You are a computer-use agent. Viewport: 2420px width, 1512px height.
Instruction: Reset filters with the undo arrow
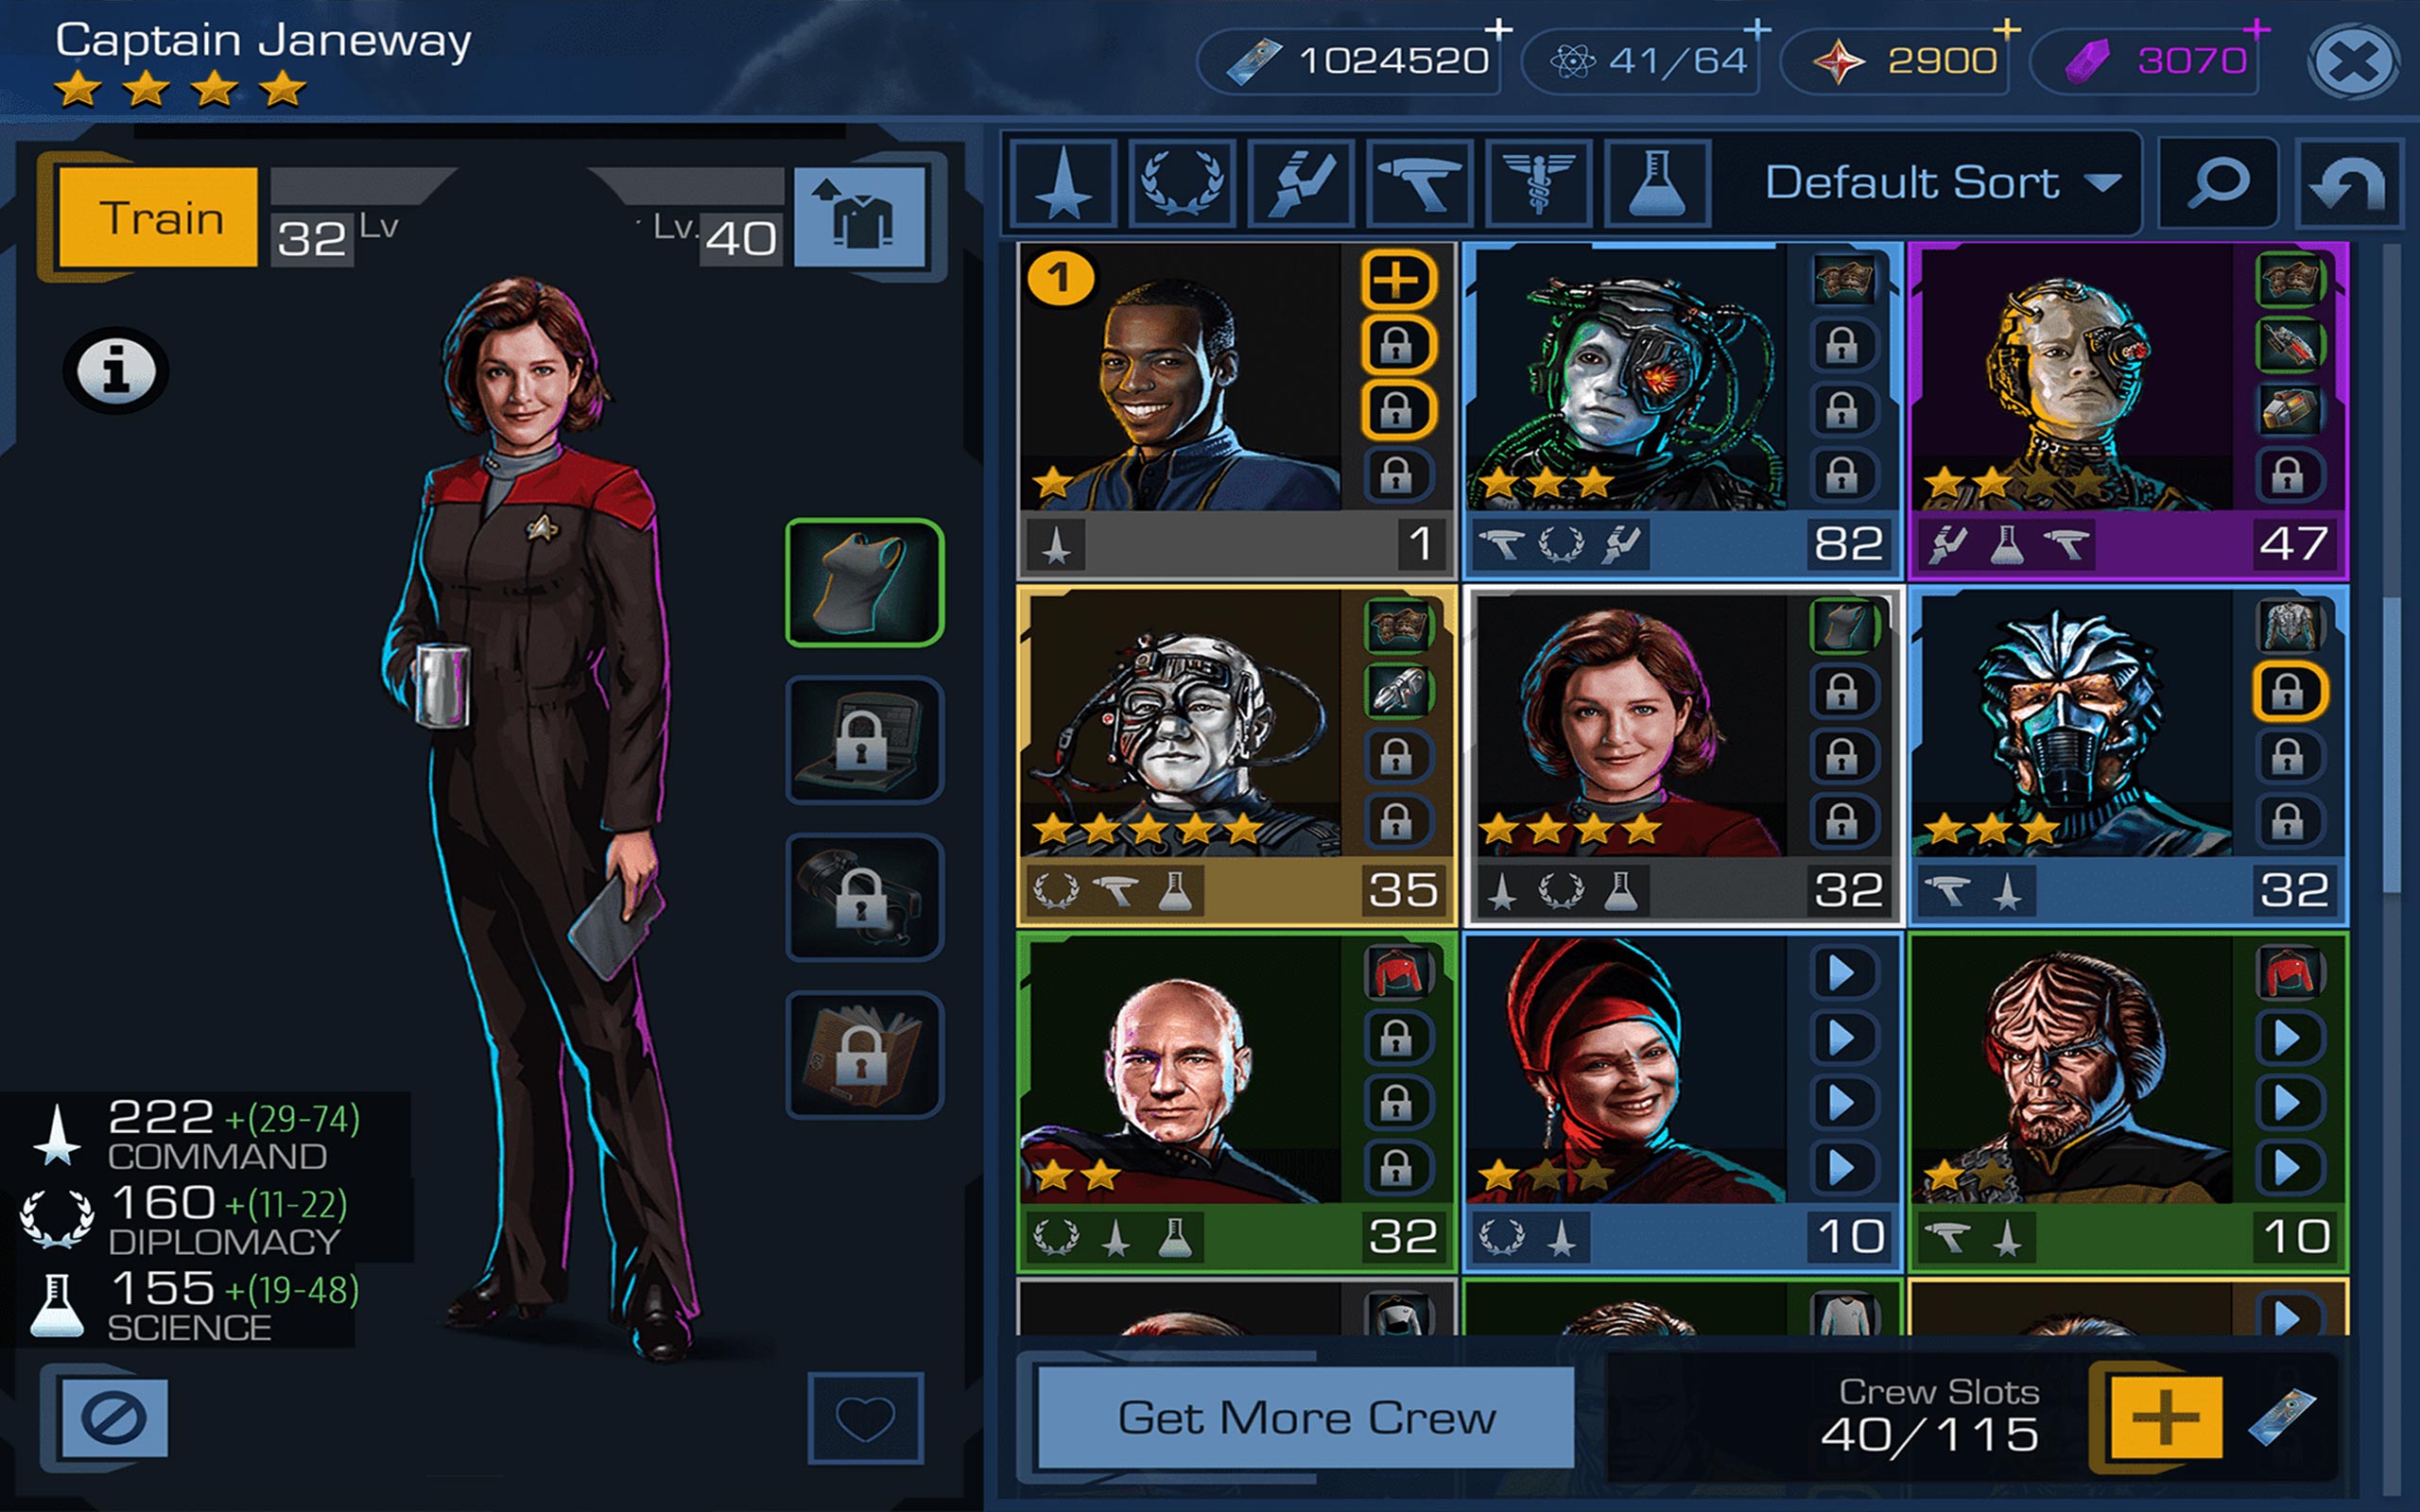click(x=2347, y=184)
